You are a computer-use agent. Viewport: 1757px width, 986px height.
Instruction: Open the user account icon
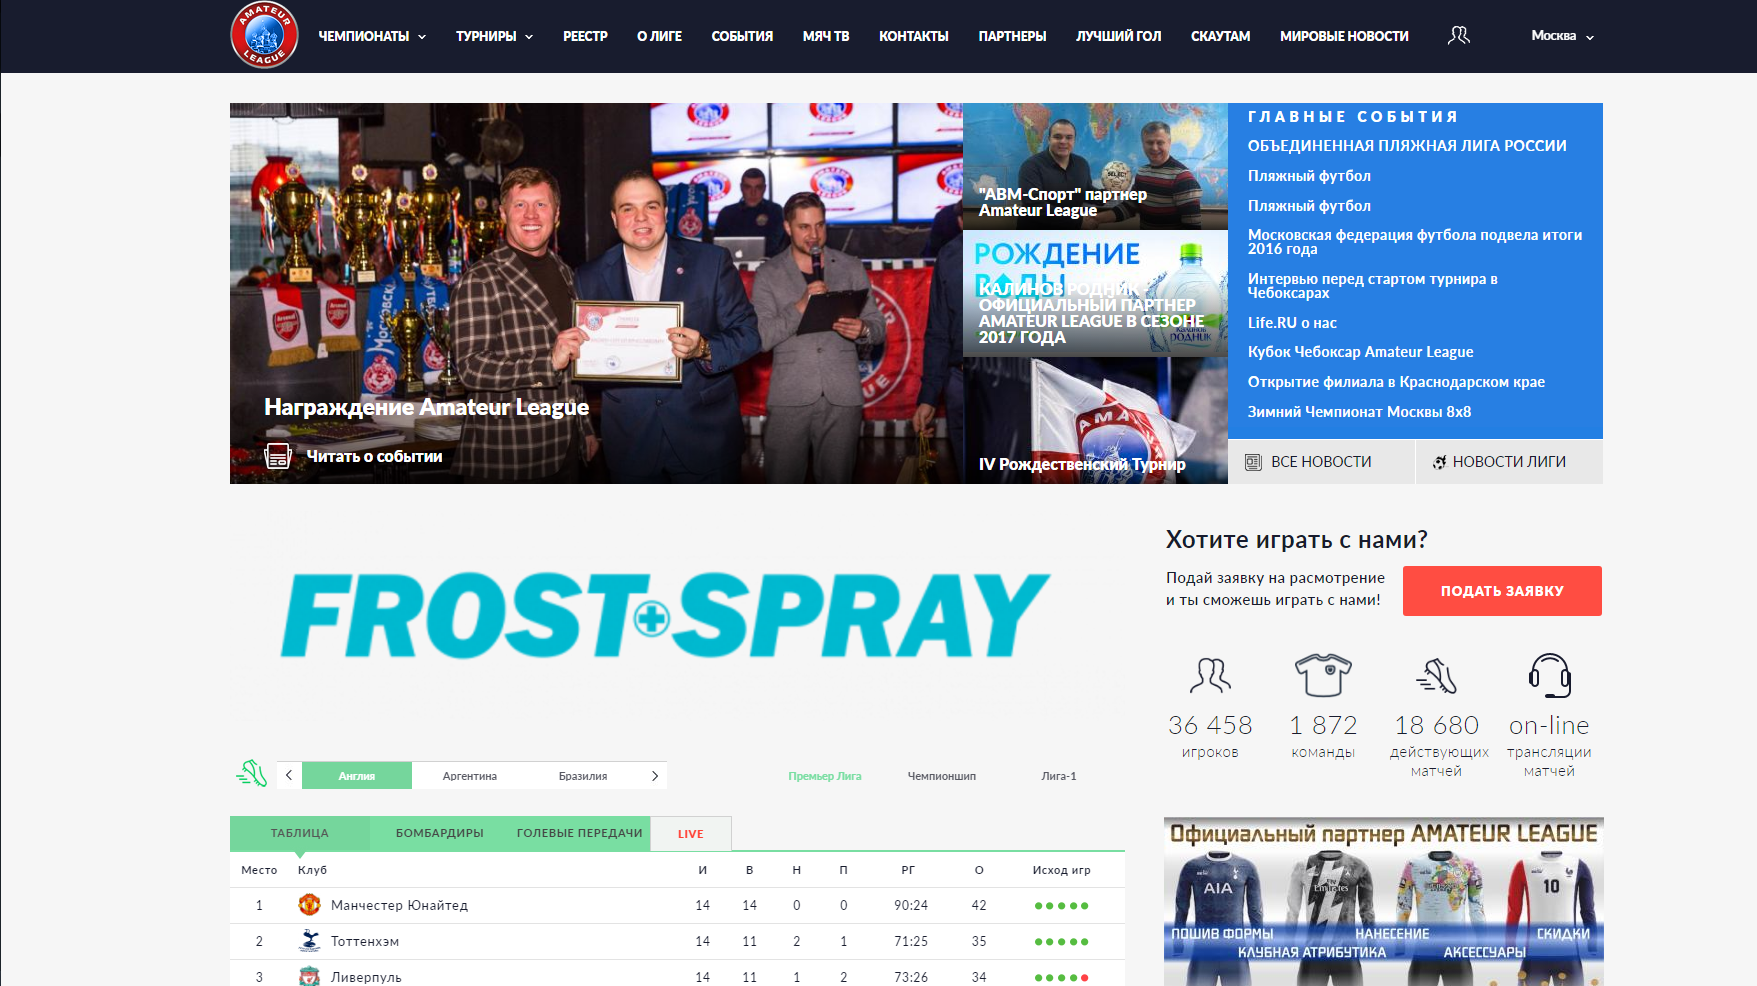[1459, 35]
